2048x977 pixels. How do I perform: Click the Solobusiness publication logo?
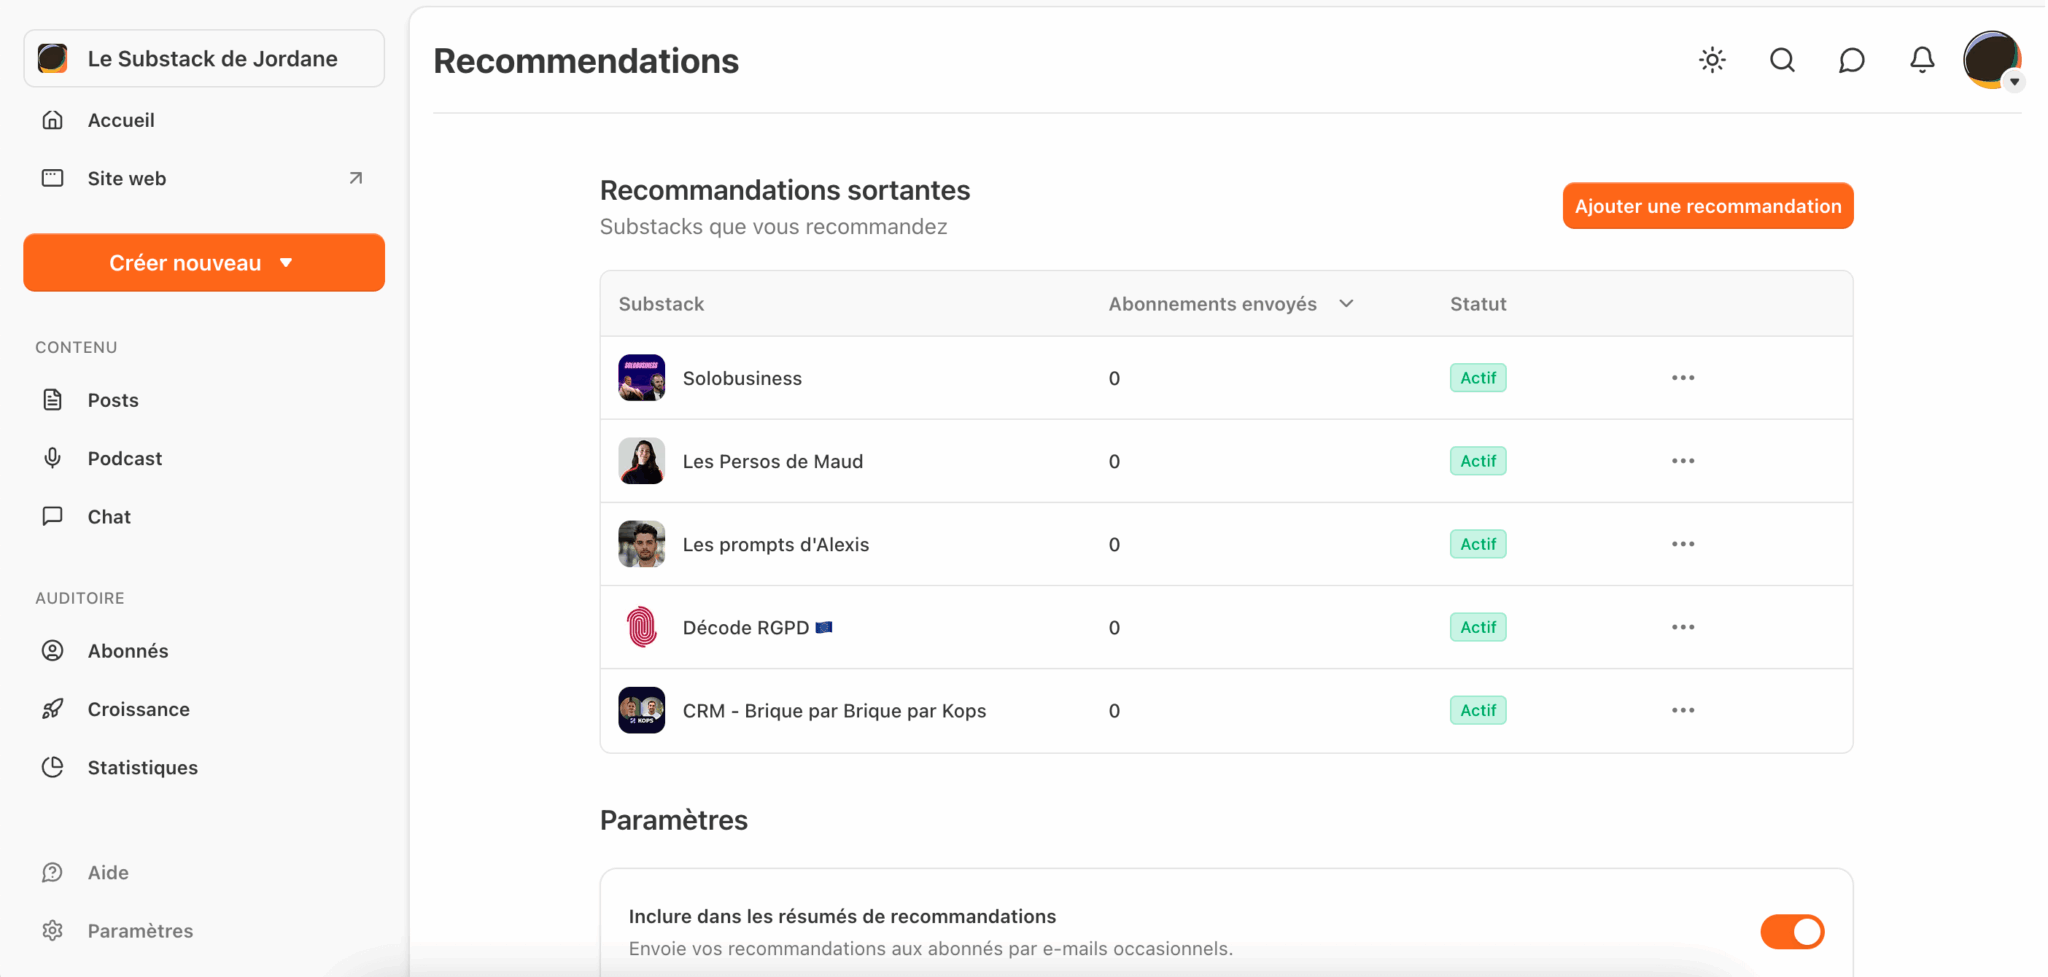coord(641,378)
